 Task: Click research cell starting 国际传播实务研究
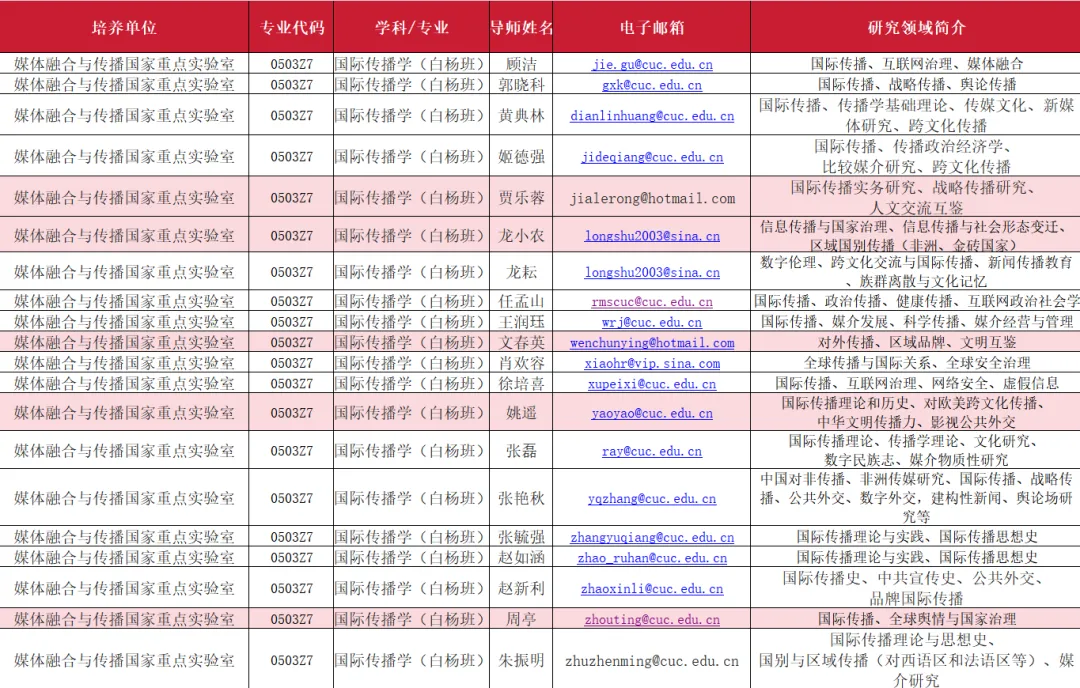(x=916, y=198)
